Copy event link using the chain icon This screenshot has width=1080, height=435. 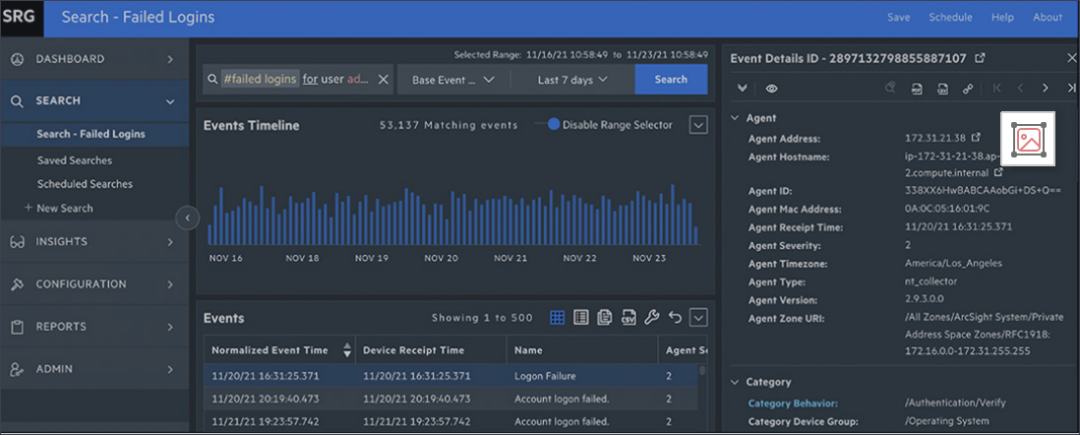point(968,88)
